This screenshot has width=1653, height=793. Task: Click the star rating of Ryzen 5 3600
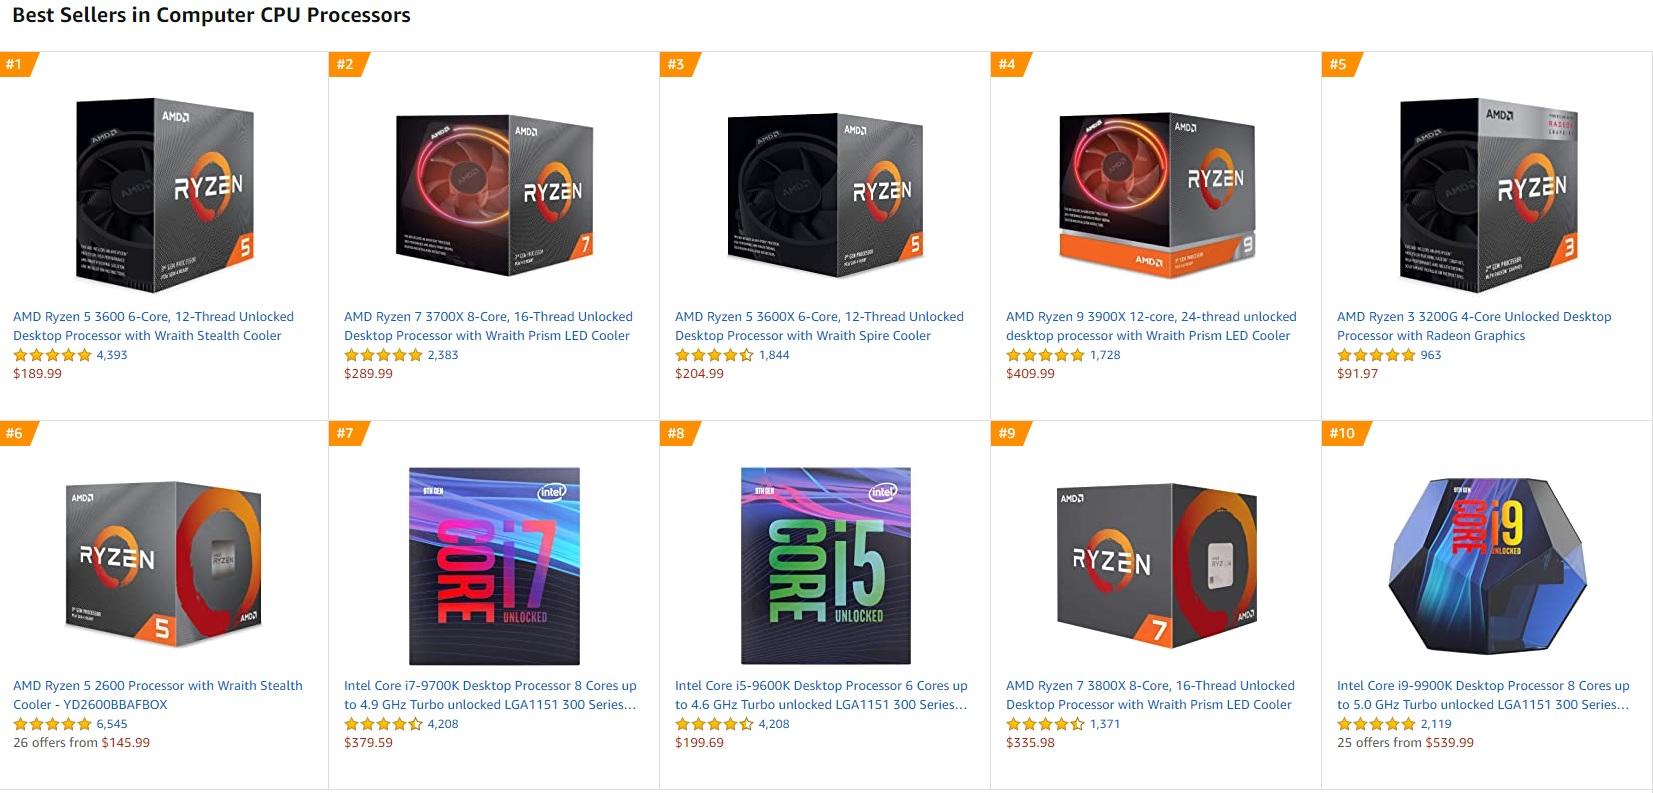coord(52,355)
